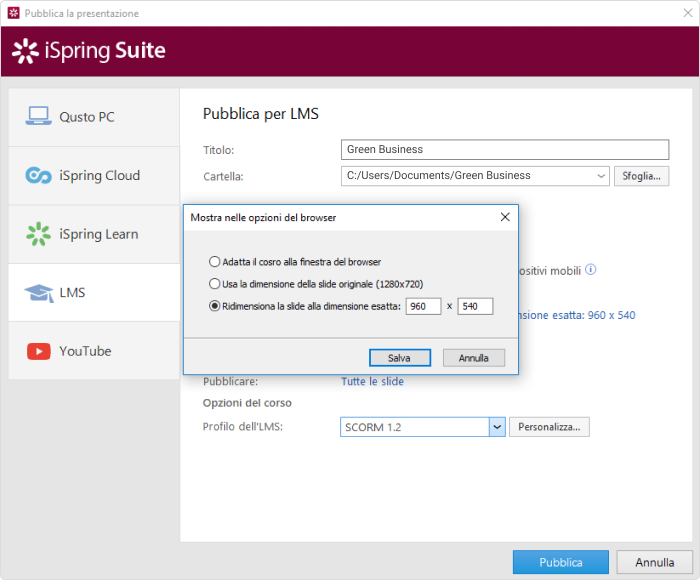
Task: Click the window title app icon
Action: pyautogui.click(x=13, y=13)
